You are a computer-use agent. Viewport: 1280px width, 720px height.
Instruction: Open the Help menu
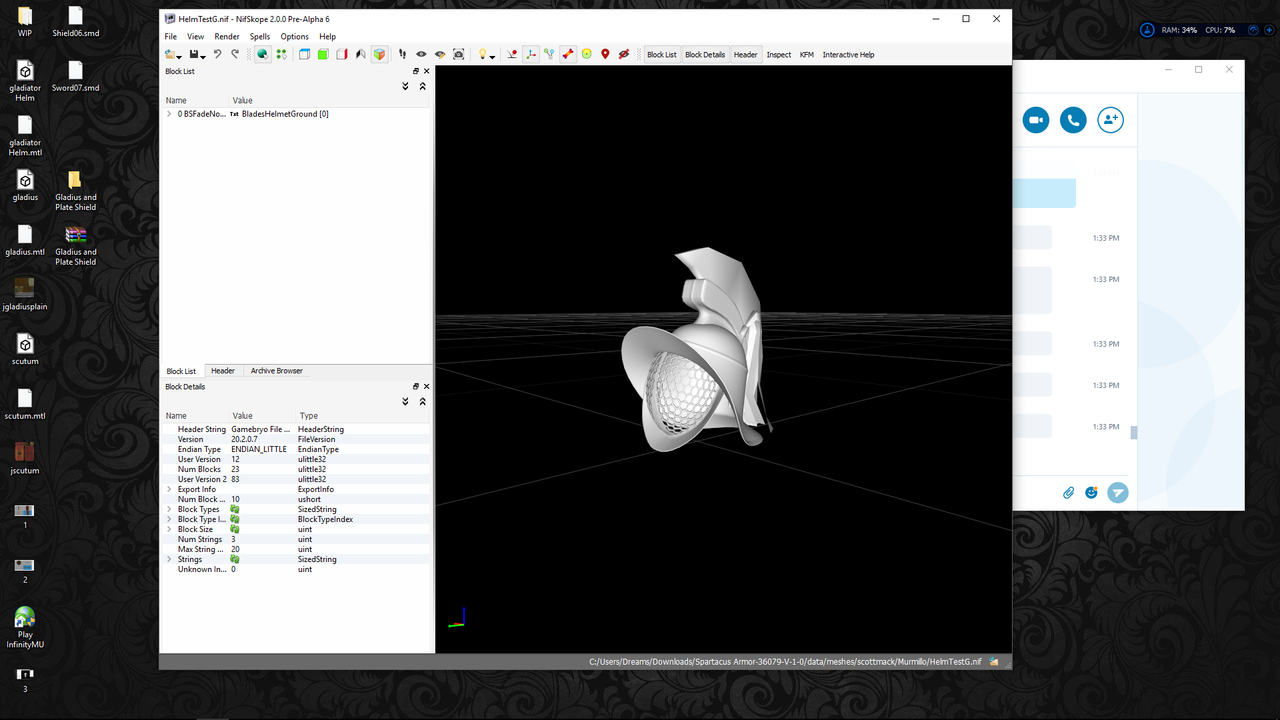(328, 36)
